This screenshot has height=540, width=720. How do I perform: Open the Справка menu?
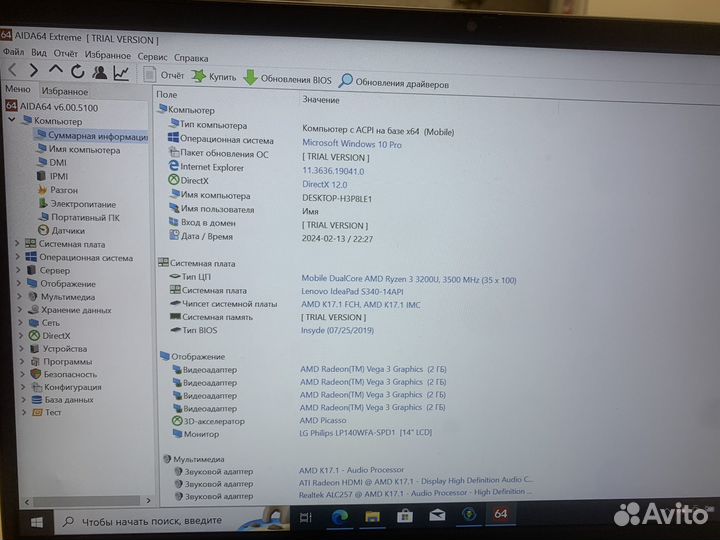[191, 58]
